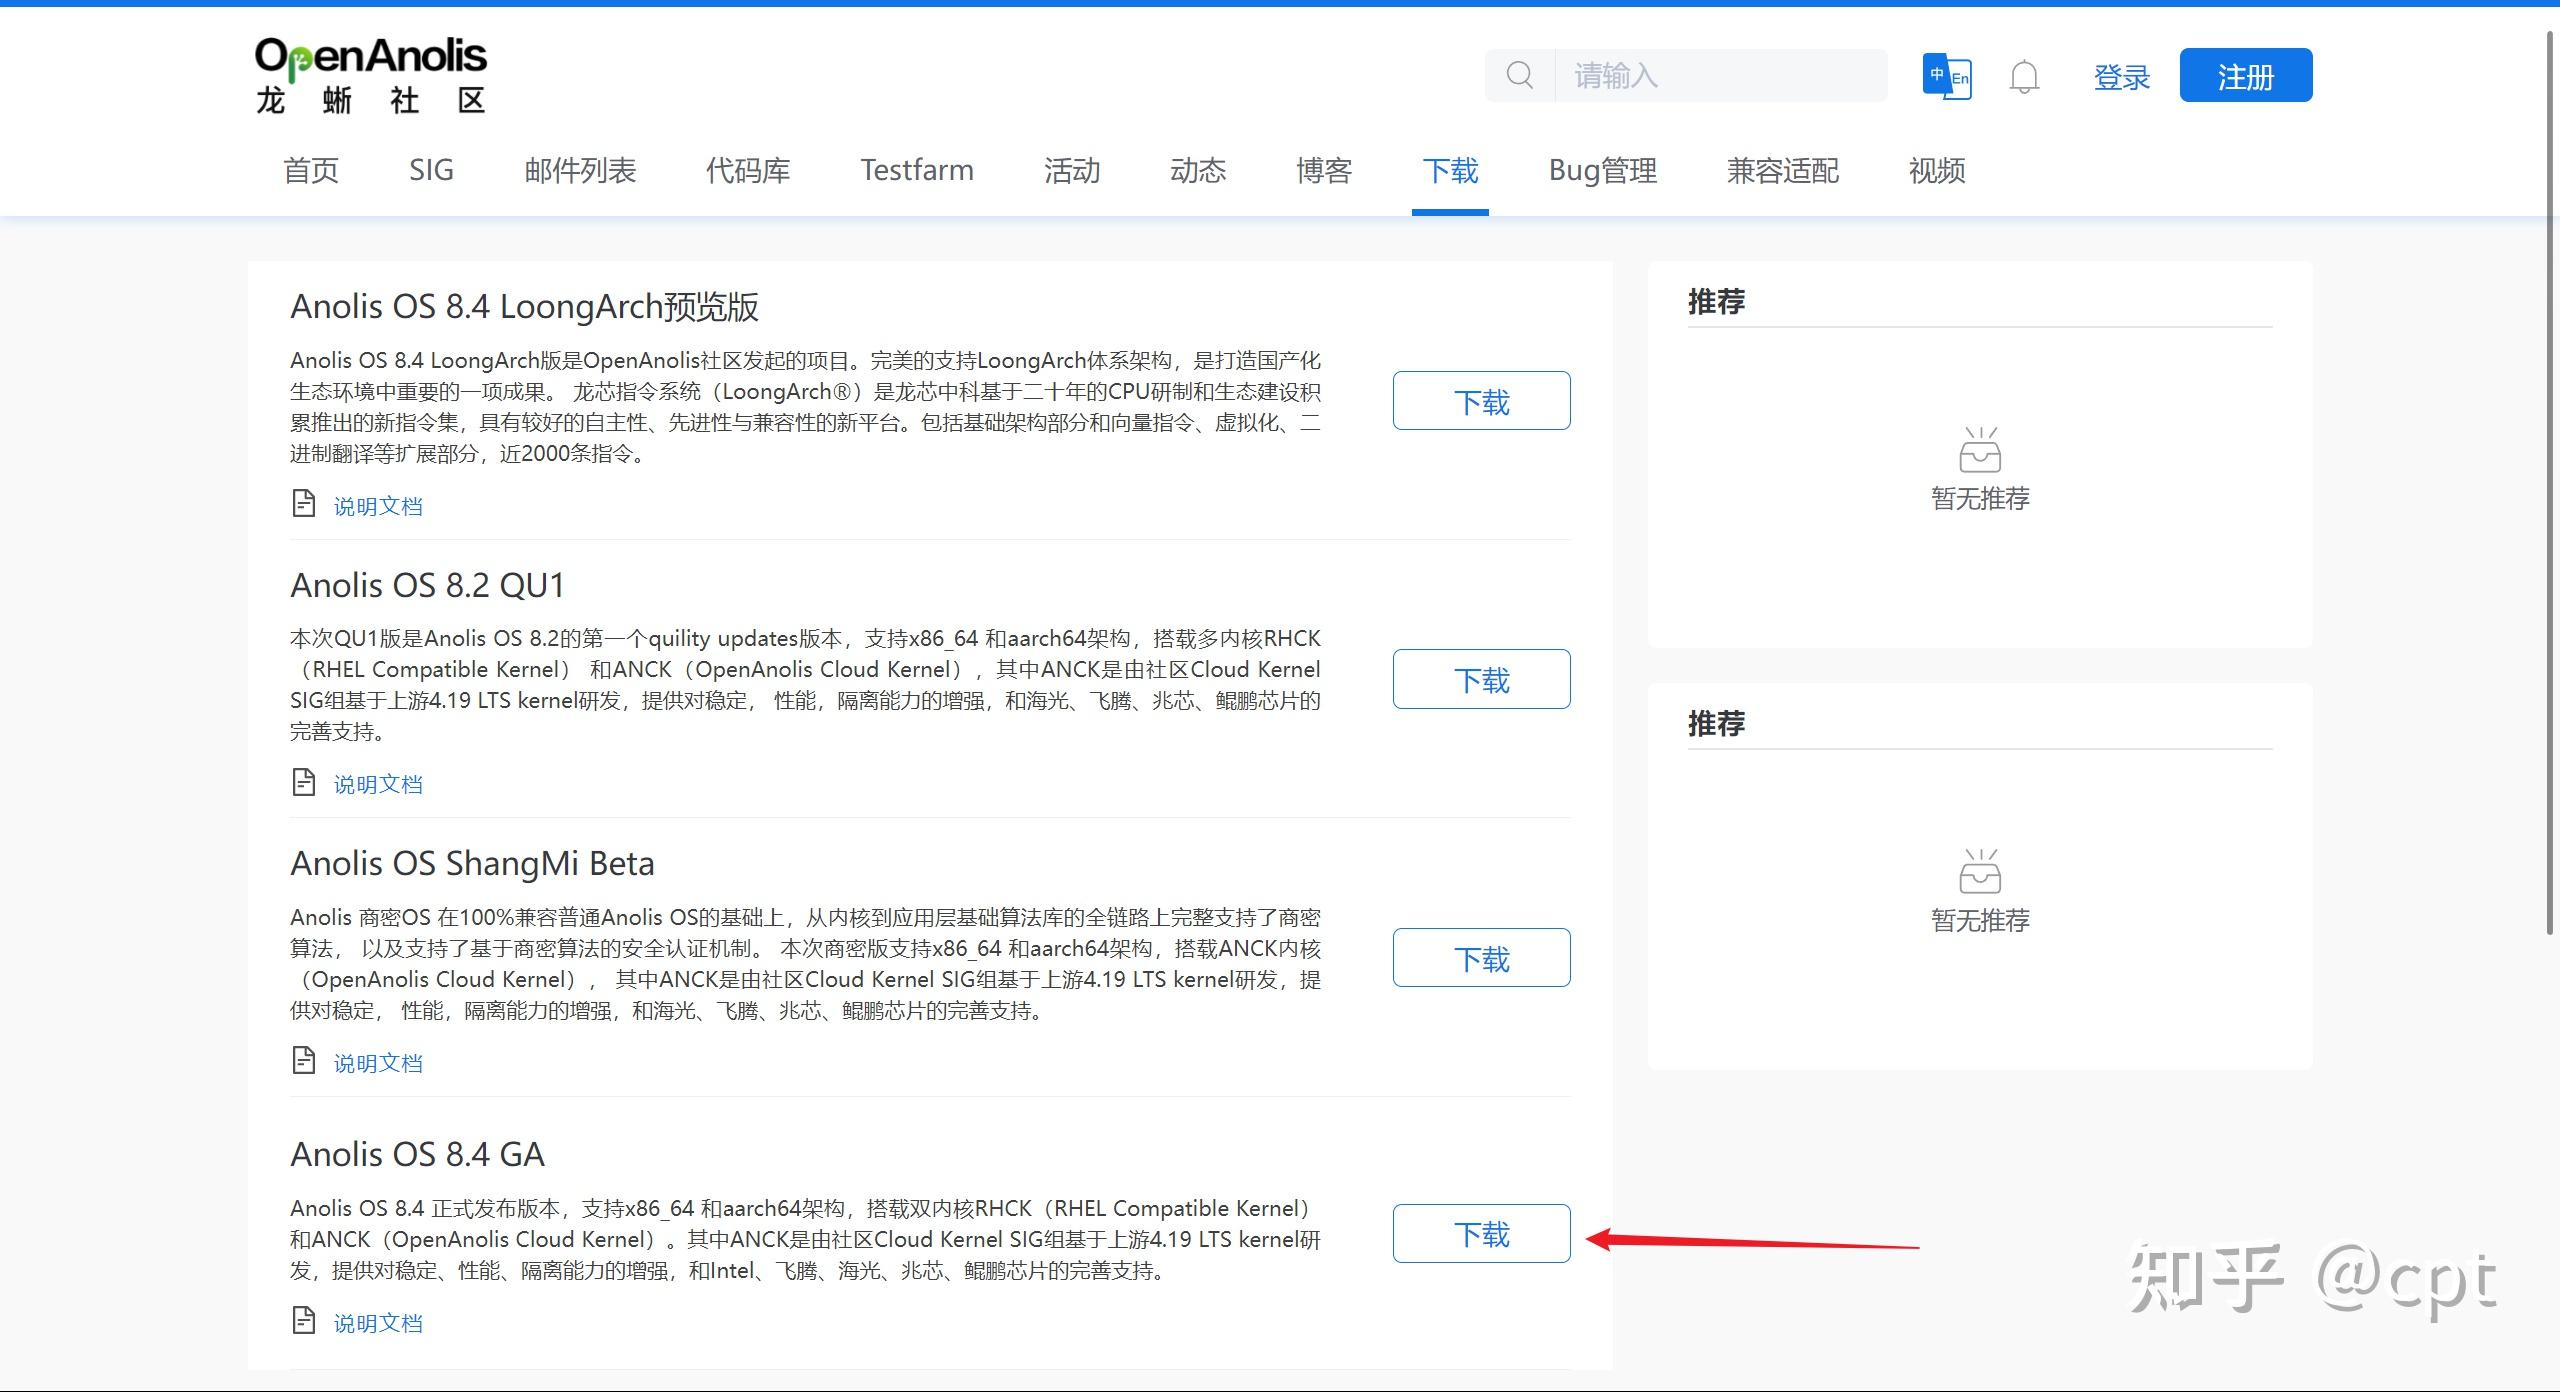Open the Bug管理 menu item
Screen dimensions: 2560x1392
click(x=1602, y=170)
